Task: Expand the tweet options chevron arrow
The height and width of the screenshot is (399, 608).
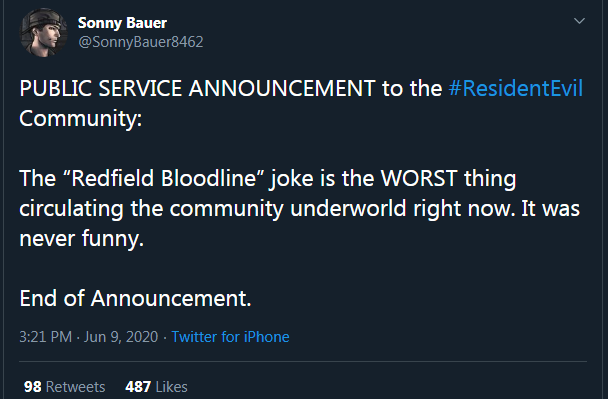Action: pyautogui.click(x=579, y=21)
